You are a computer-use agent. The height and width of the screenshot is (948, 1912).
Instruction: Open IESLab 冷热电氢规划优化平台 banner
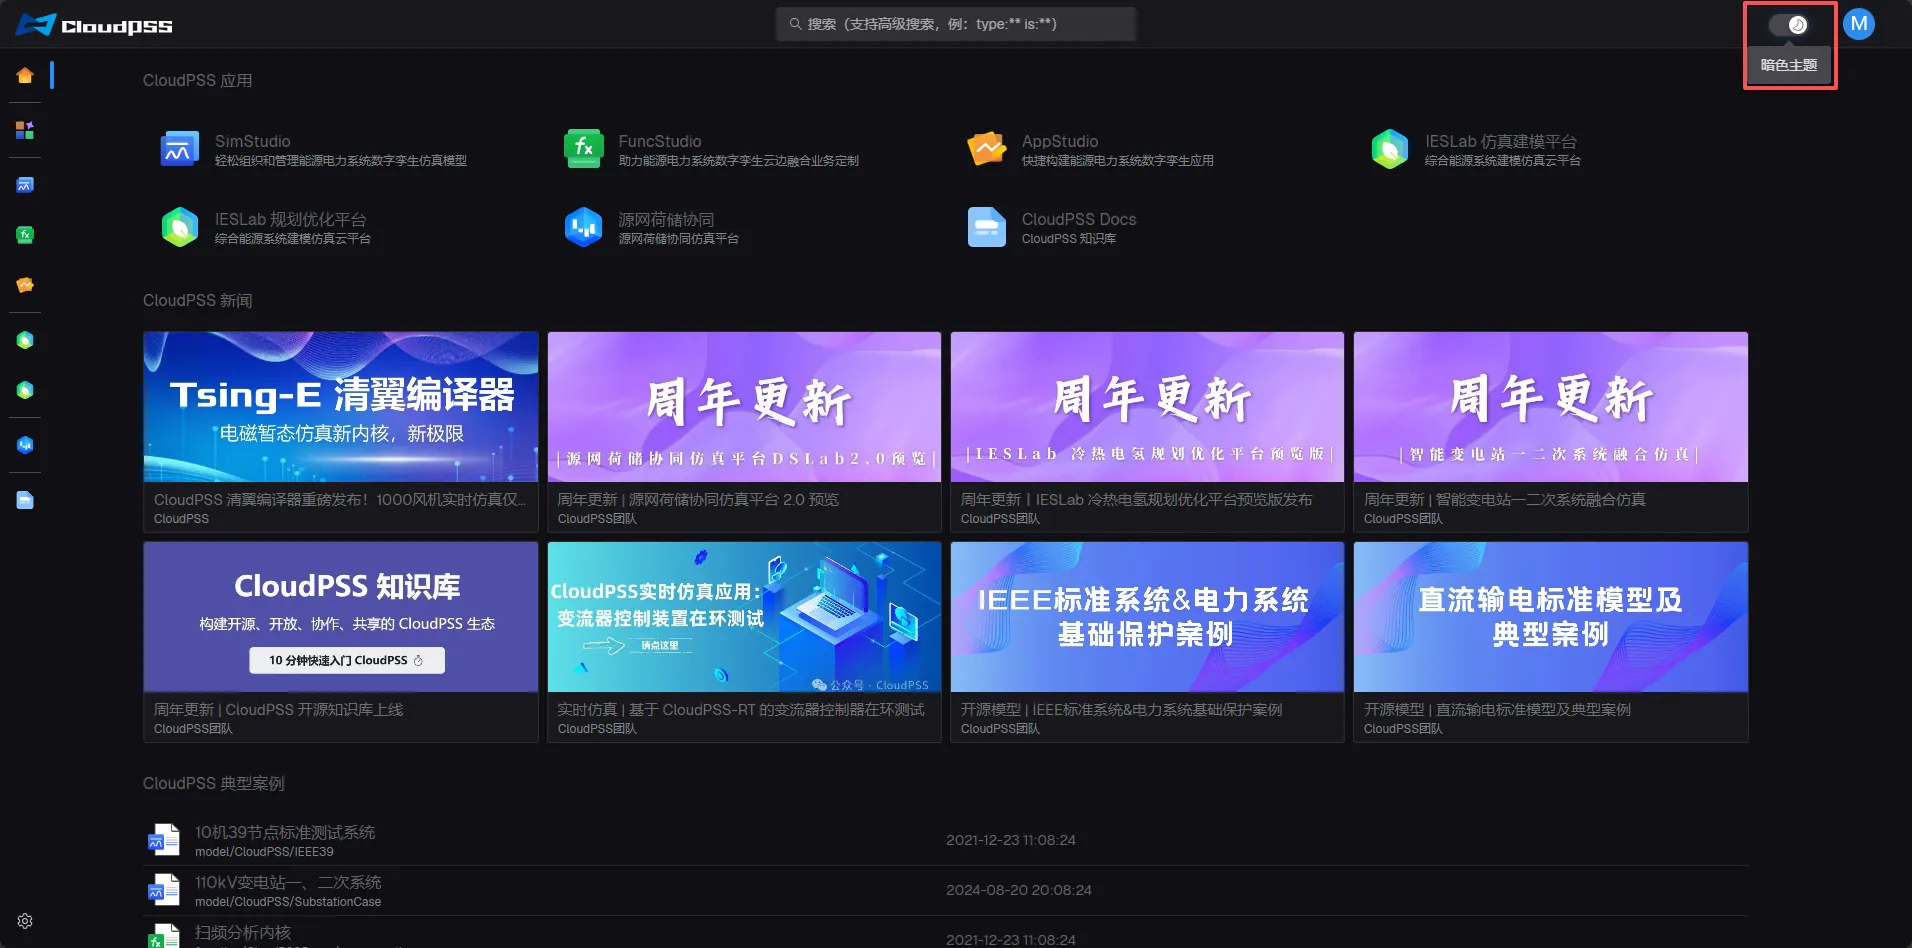click(1147, 407)
